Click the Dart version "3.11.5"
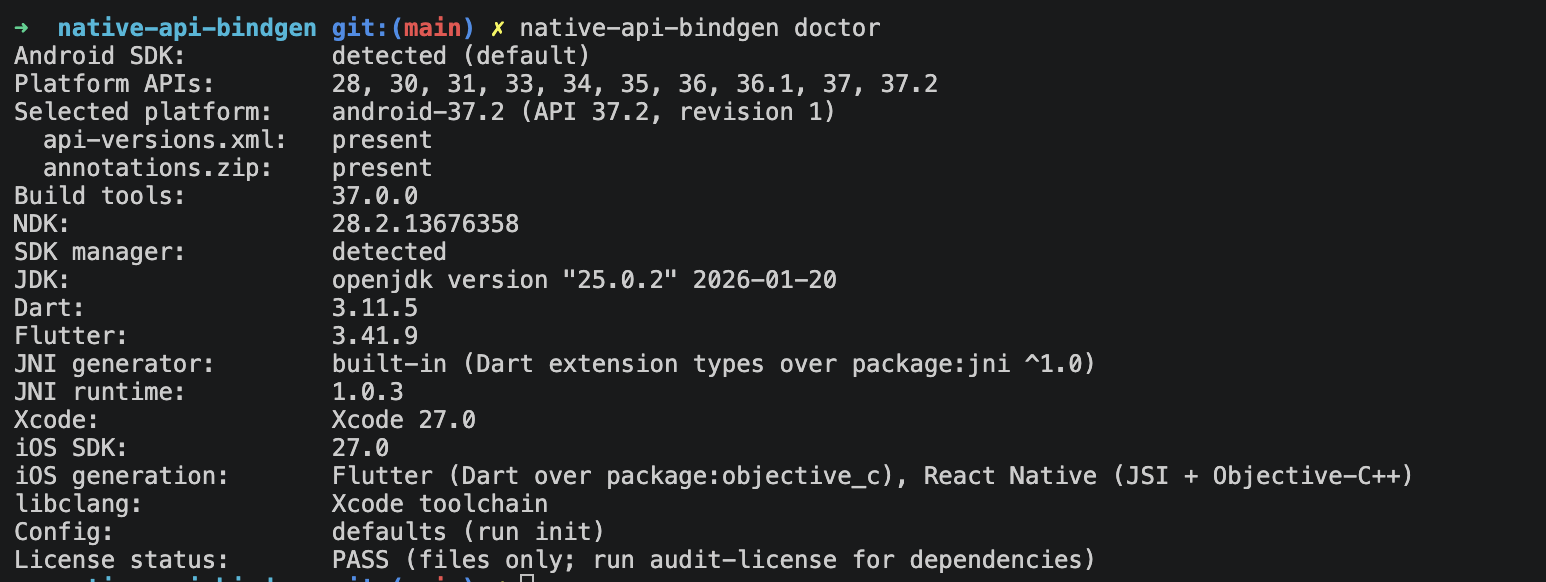This screenshot has width=1546, height=582. click(375, 308)
